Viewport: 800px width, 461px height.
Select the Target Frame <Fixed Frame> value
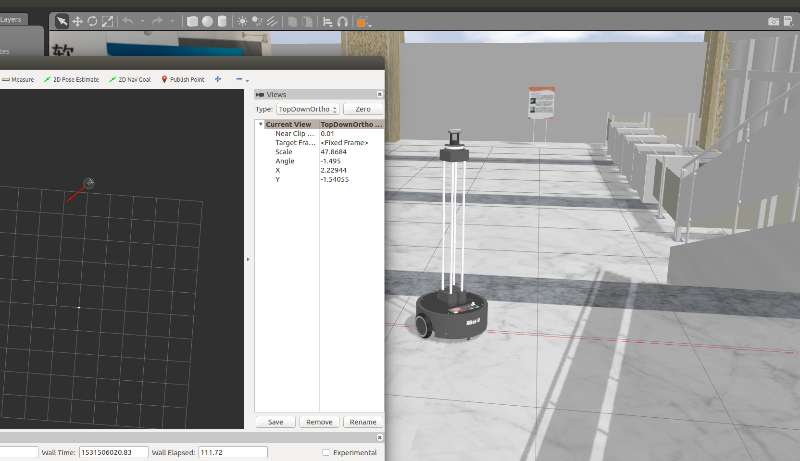(344, 143)
